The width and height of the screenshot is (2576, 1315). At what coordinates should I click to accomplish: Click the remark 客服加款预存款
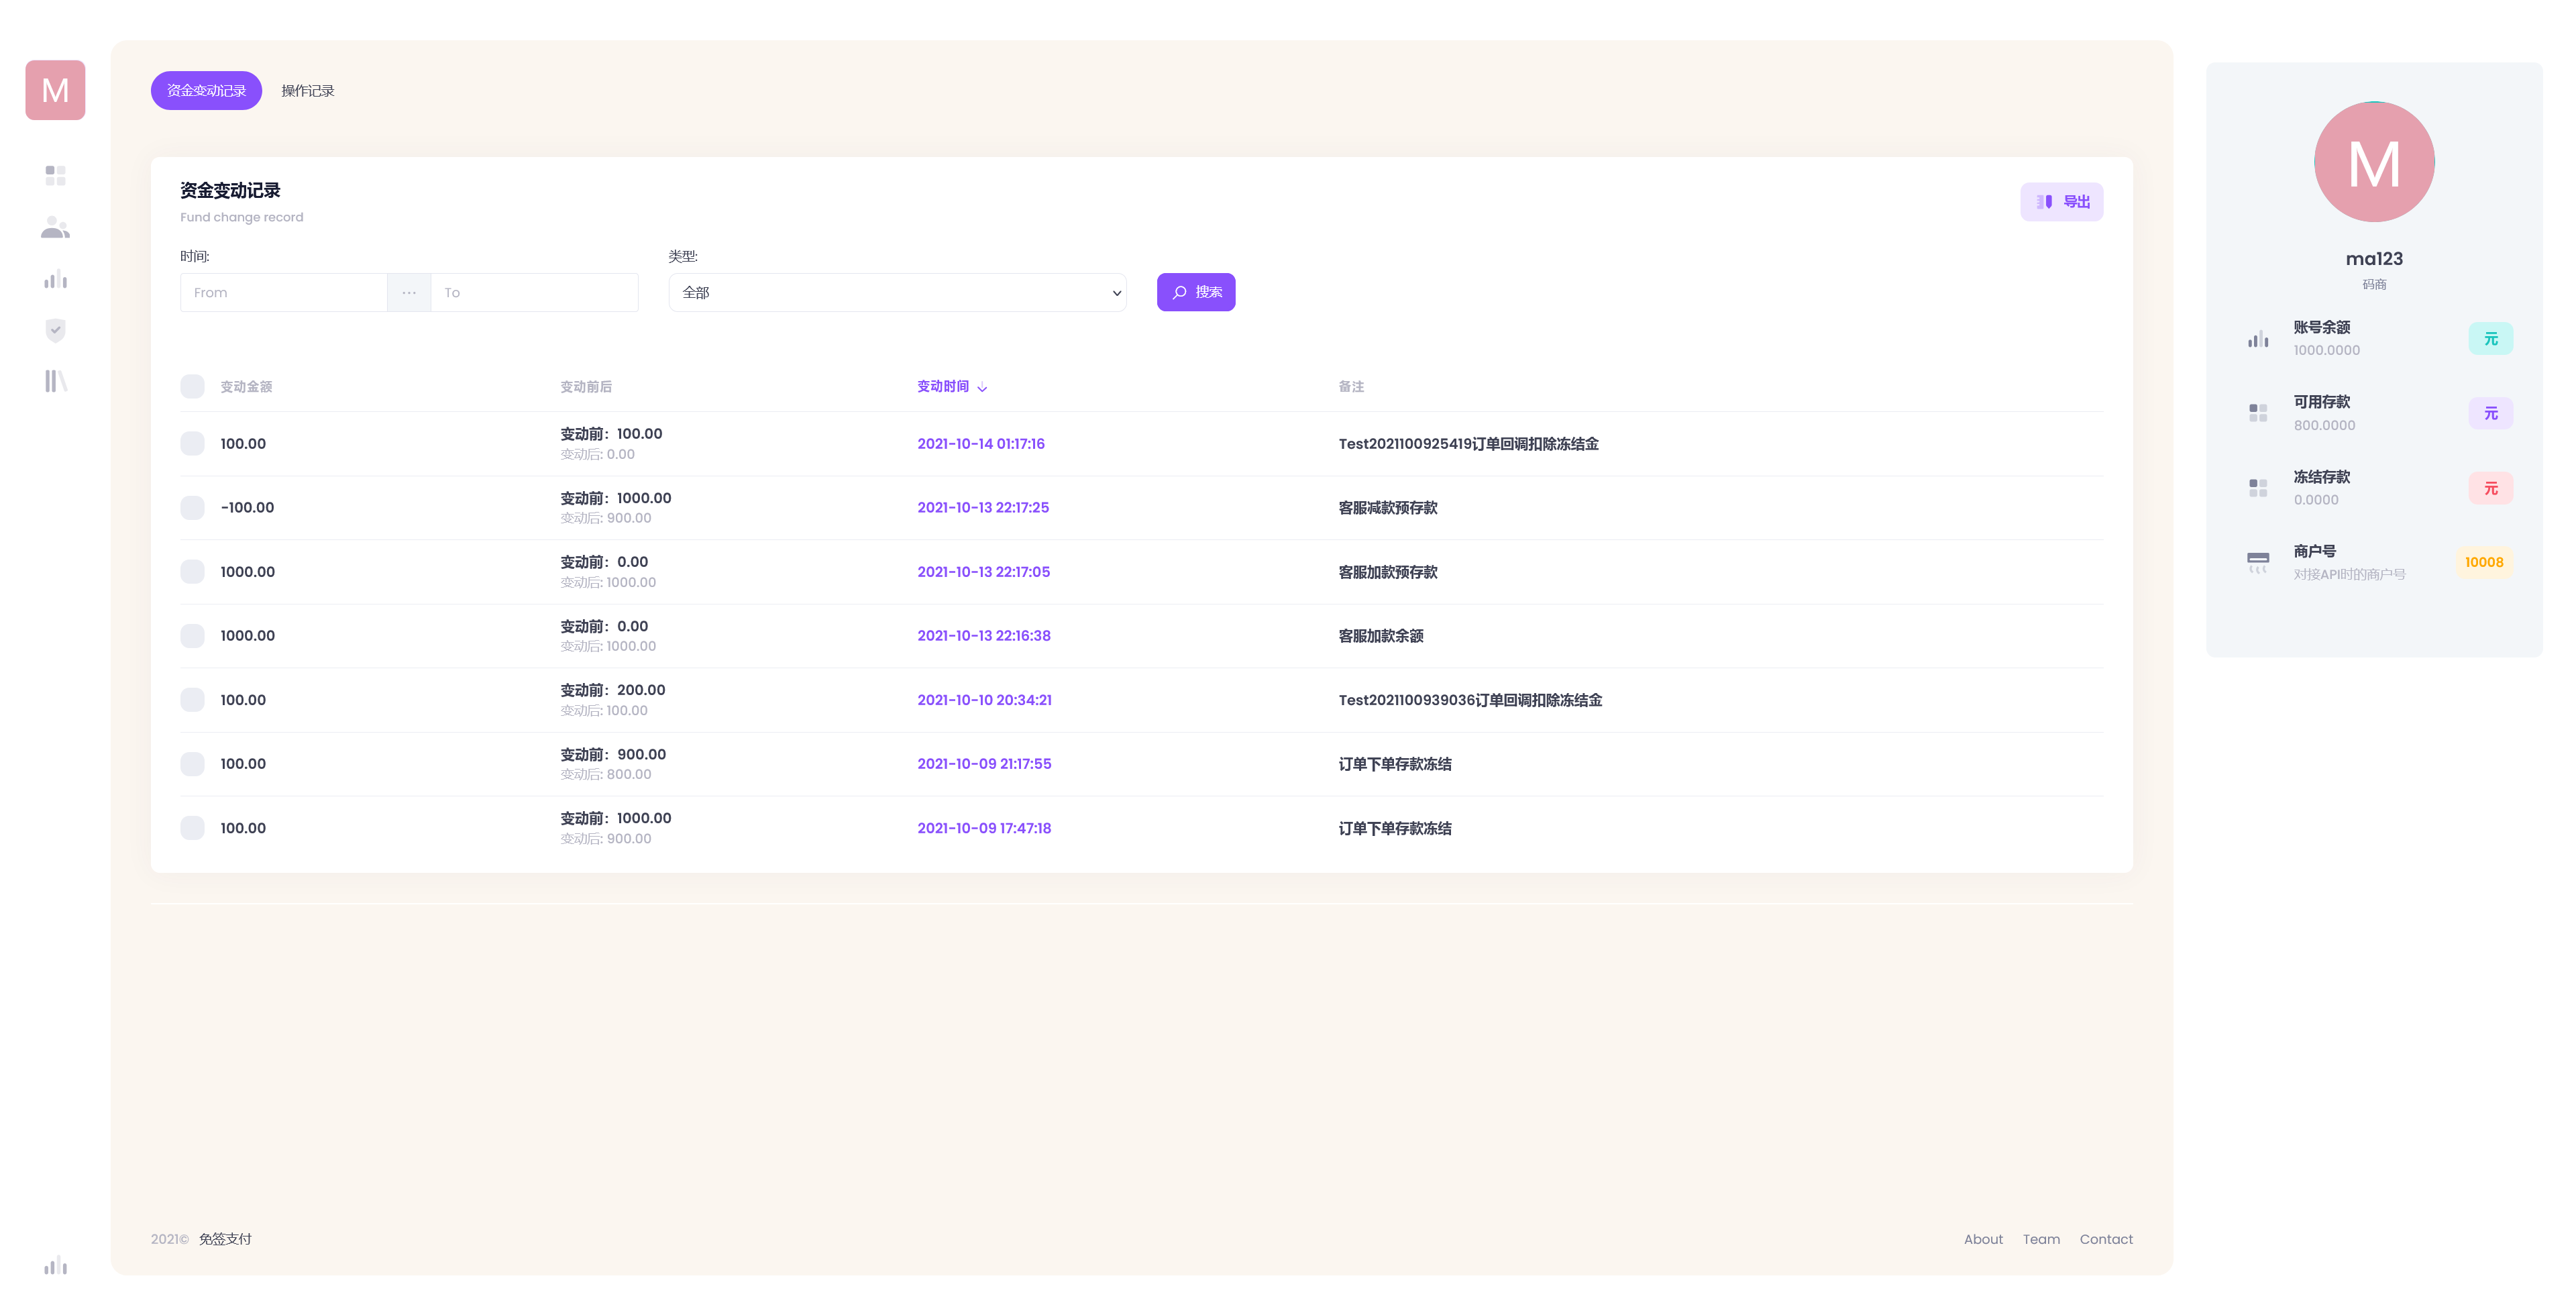tap(1388, 572)
